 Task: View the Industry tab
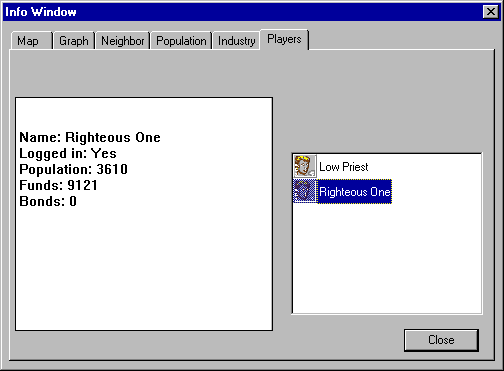(x=236, y=41)
